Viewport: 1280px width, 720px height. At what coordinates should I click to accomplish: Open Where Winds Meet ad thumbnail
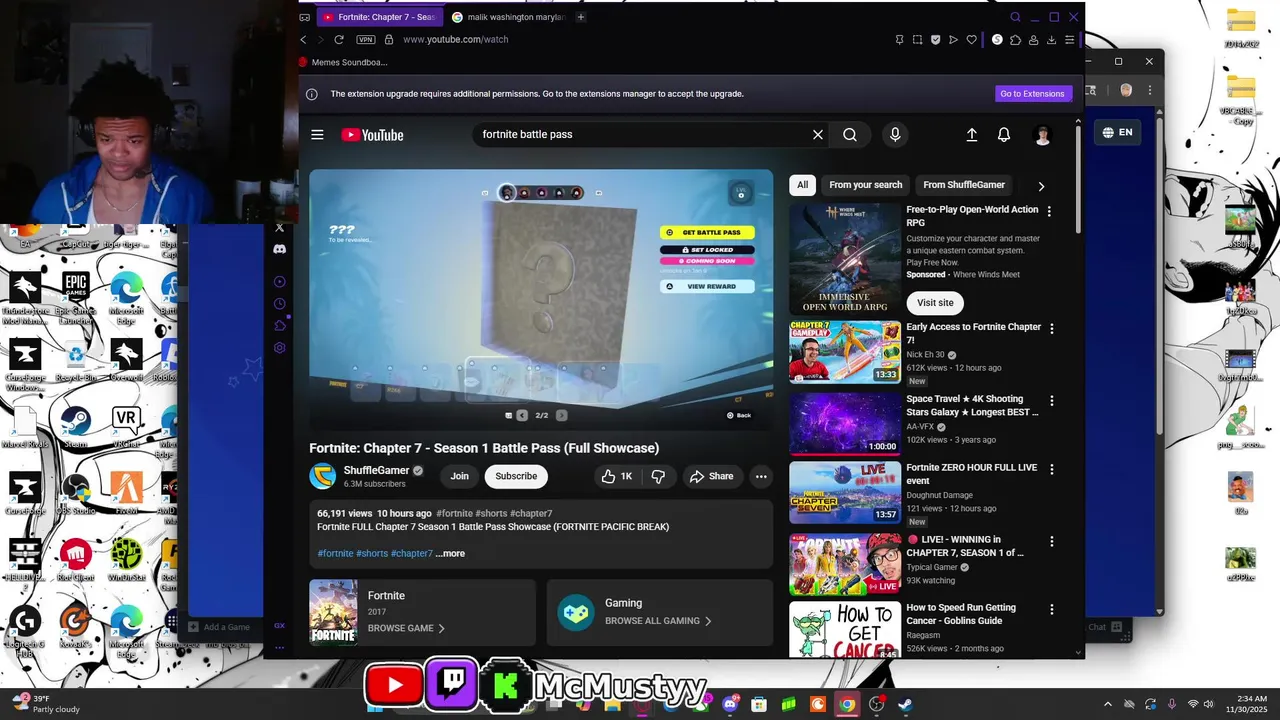[x=845, y=259]
